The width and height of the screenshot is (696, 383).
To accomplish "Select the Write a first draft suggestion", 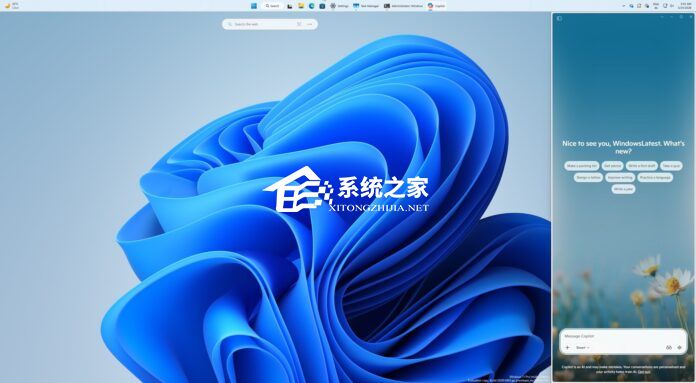I will [642, 166].
